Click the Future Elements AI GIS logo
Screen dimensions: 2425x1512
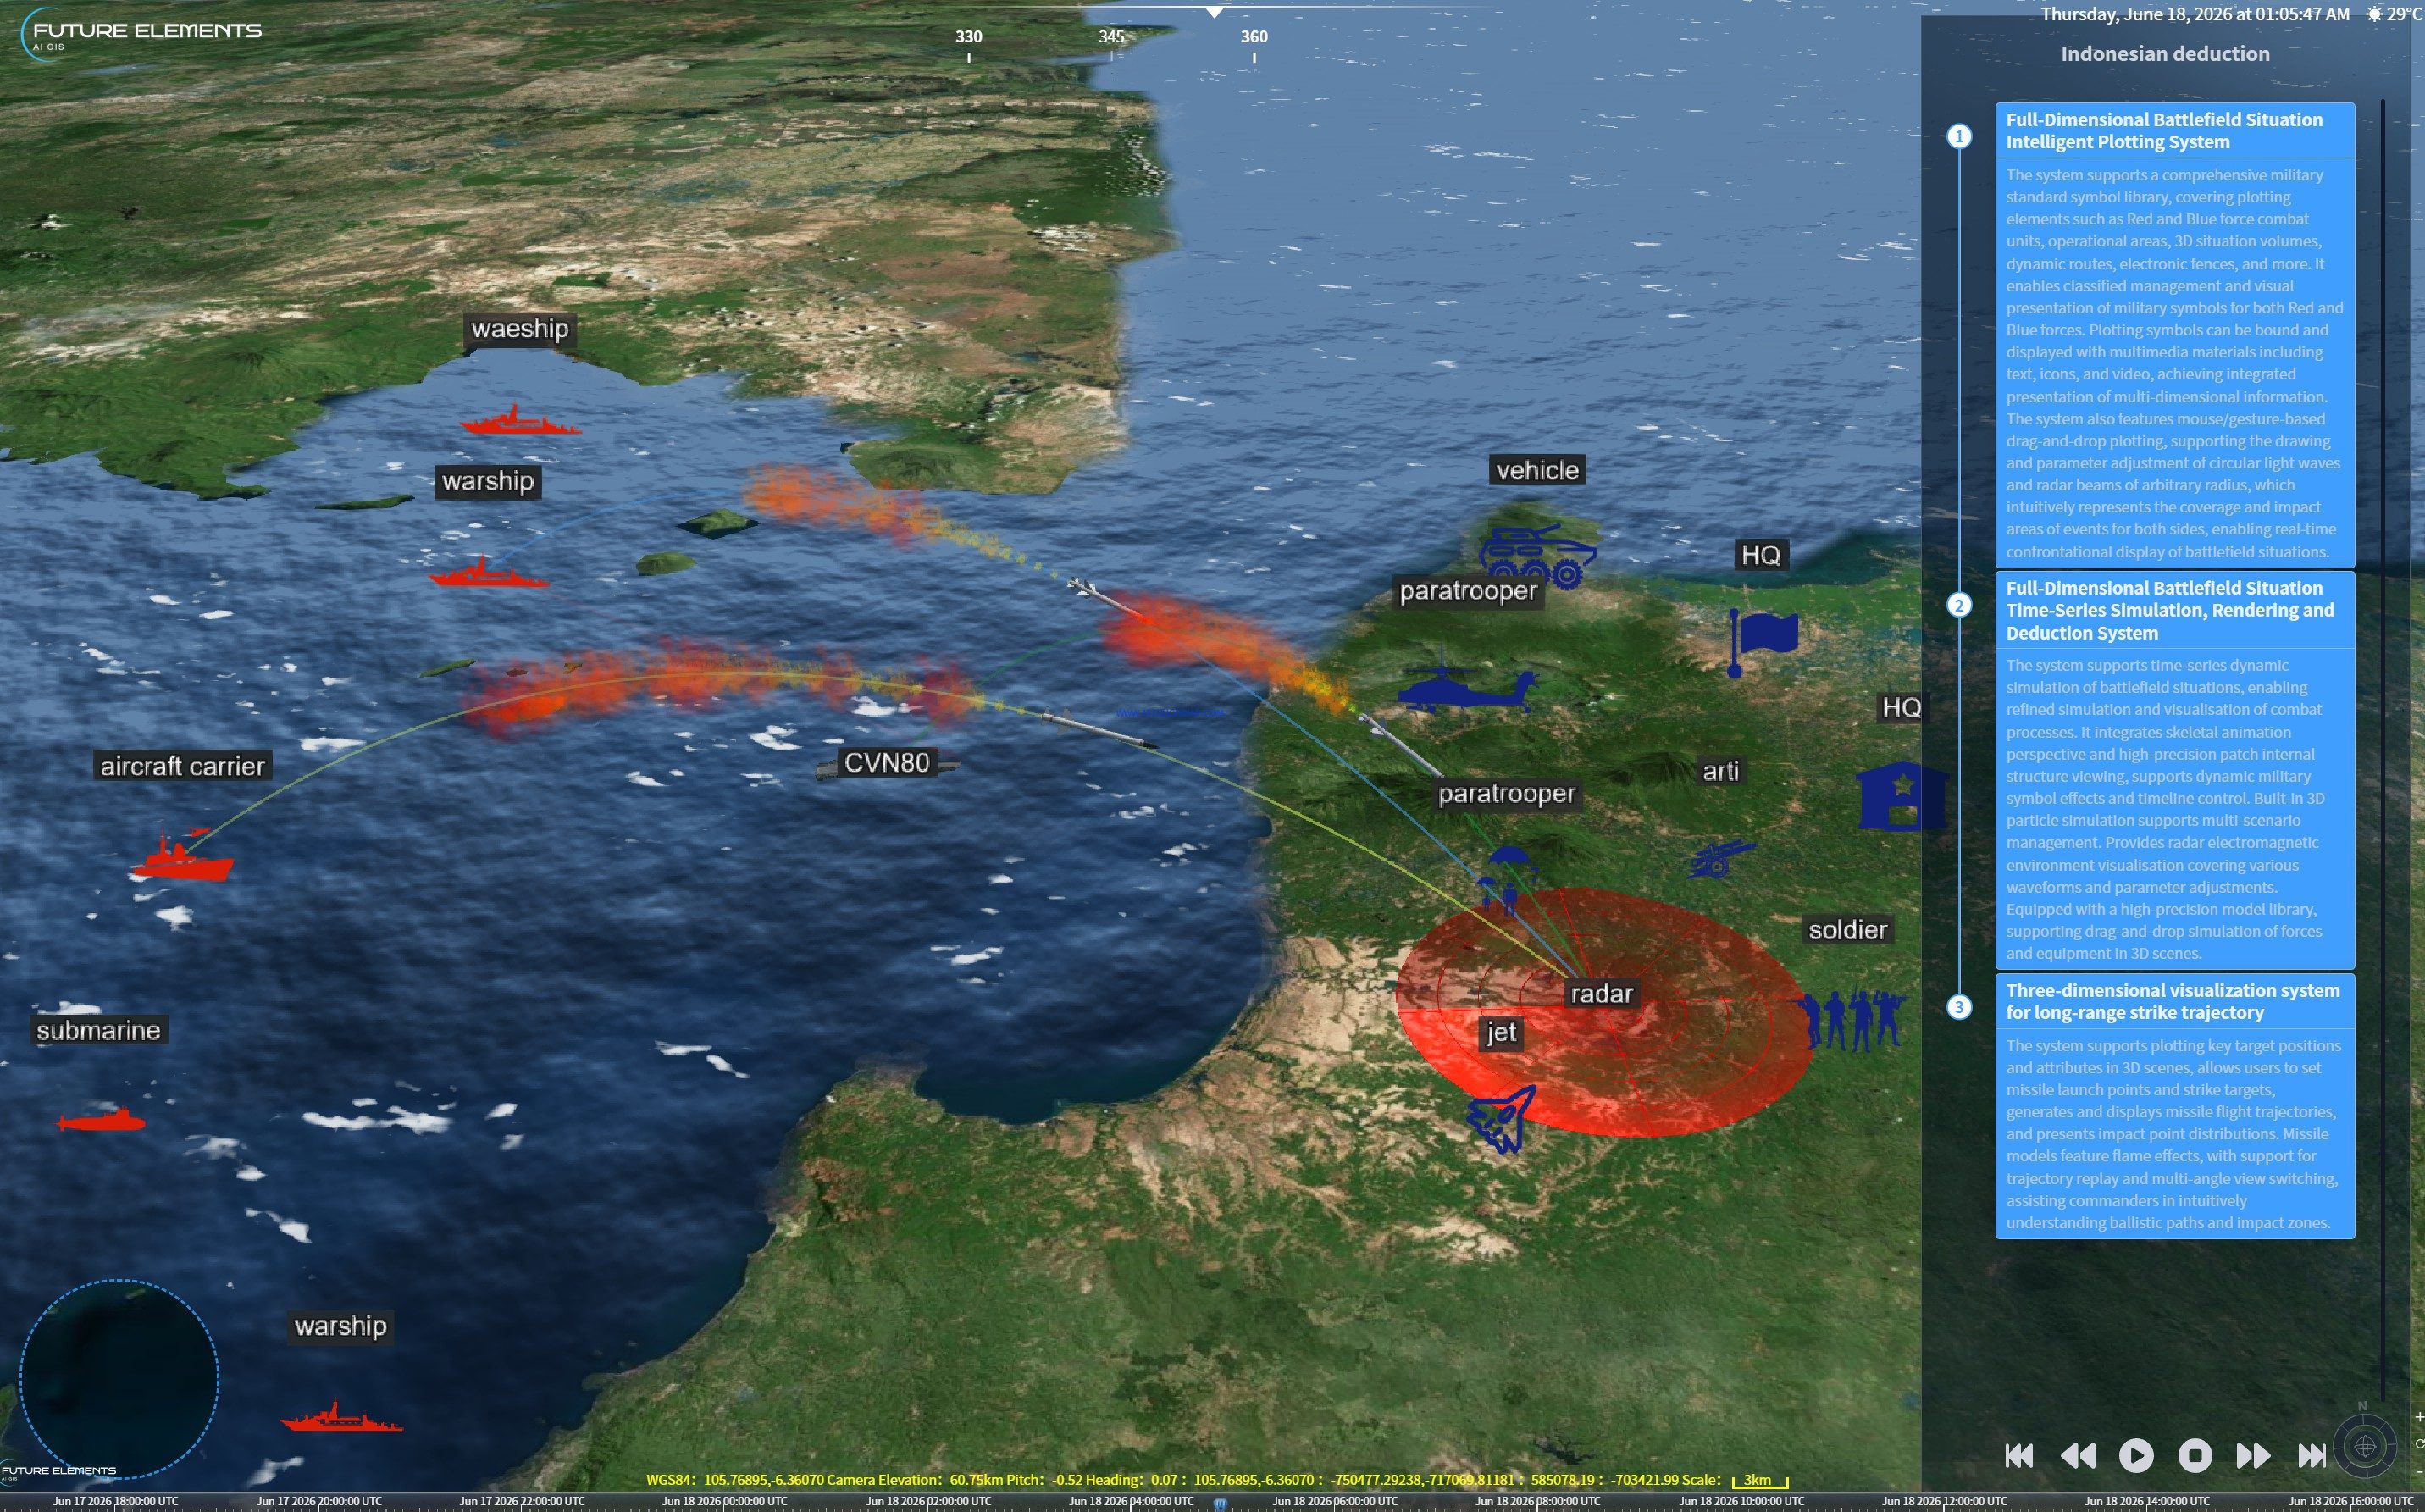point(141,33)
